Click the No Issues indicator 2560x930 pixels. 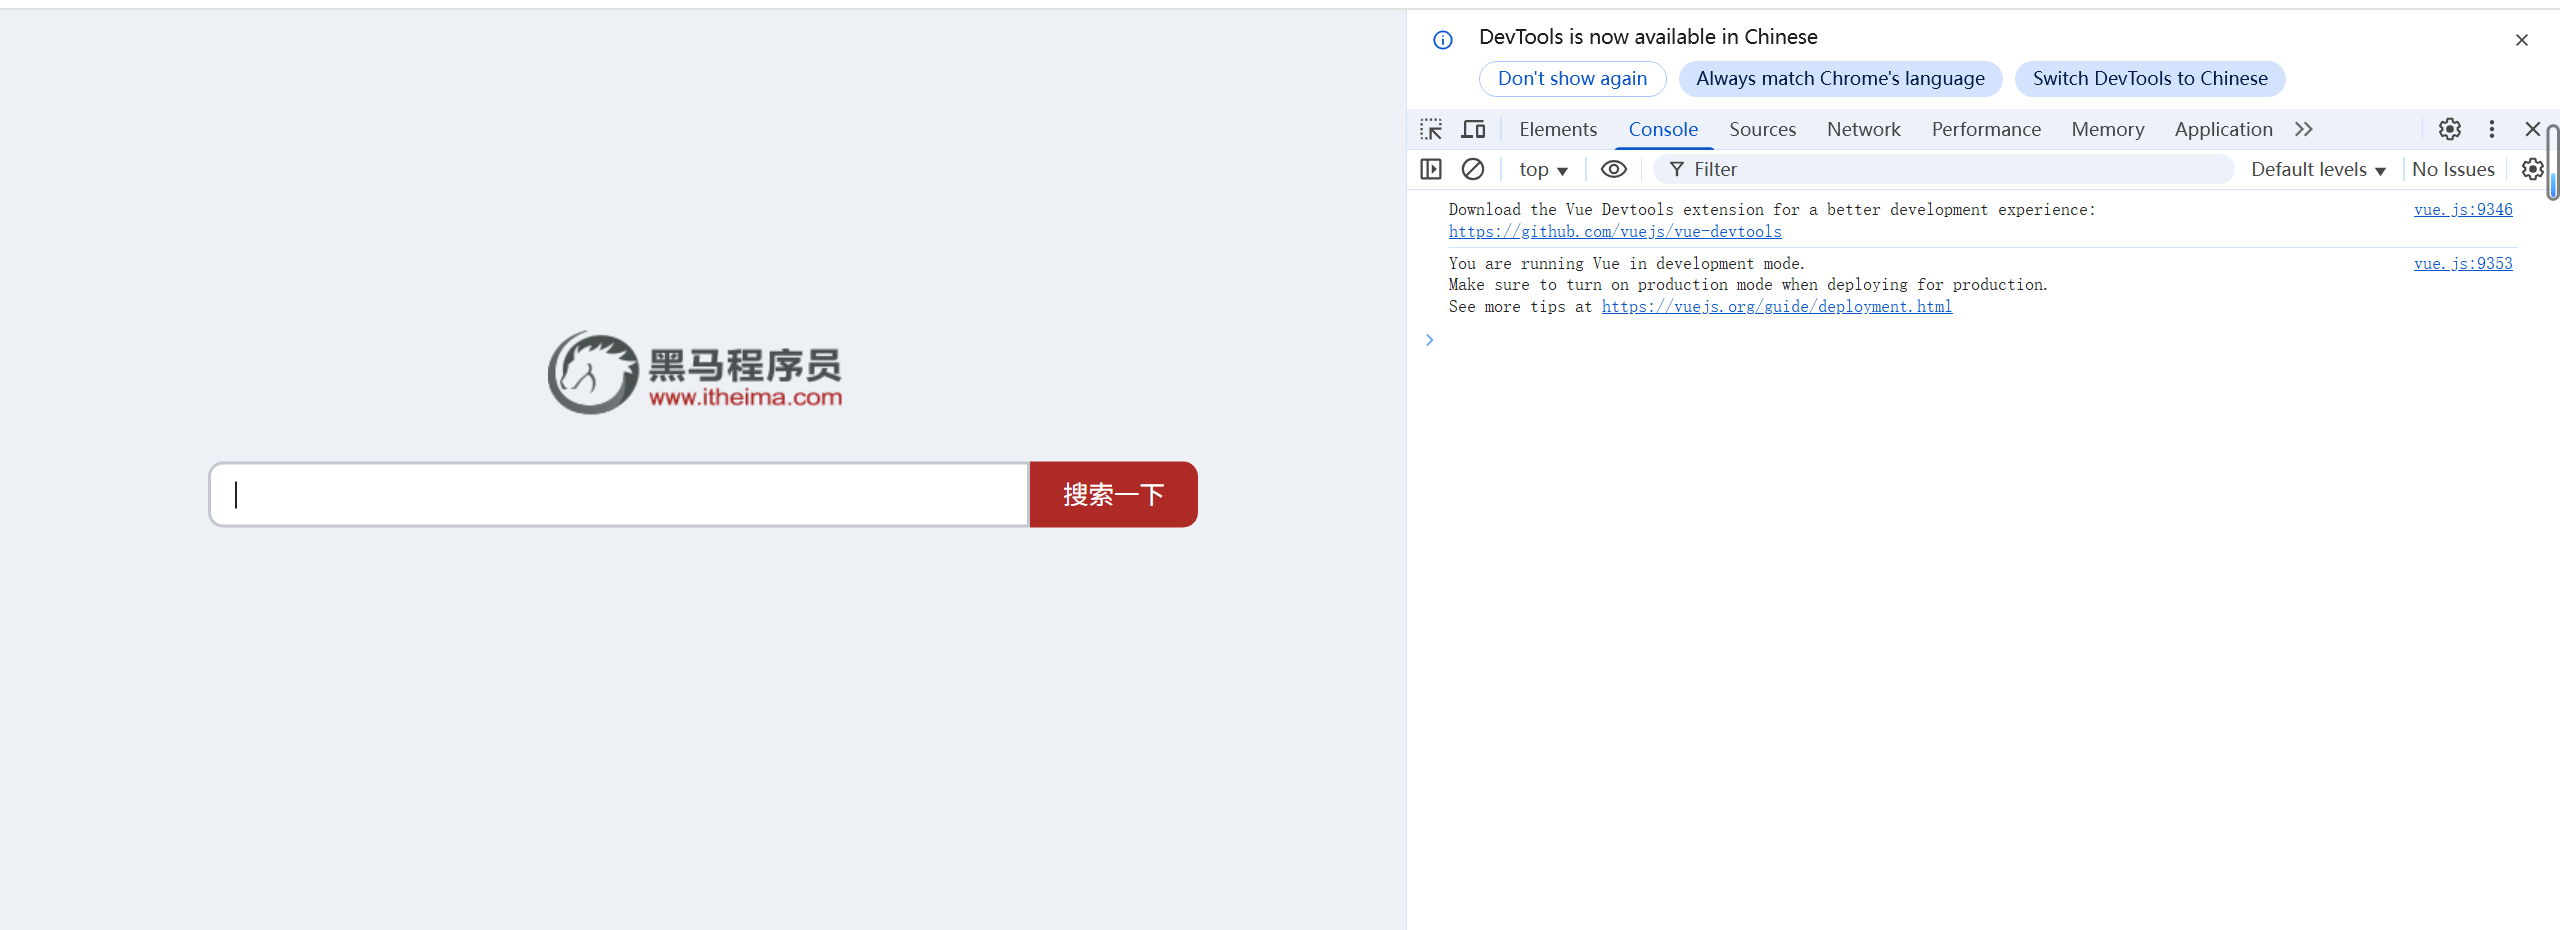2453,169
